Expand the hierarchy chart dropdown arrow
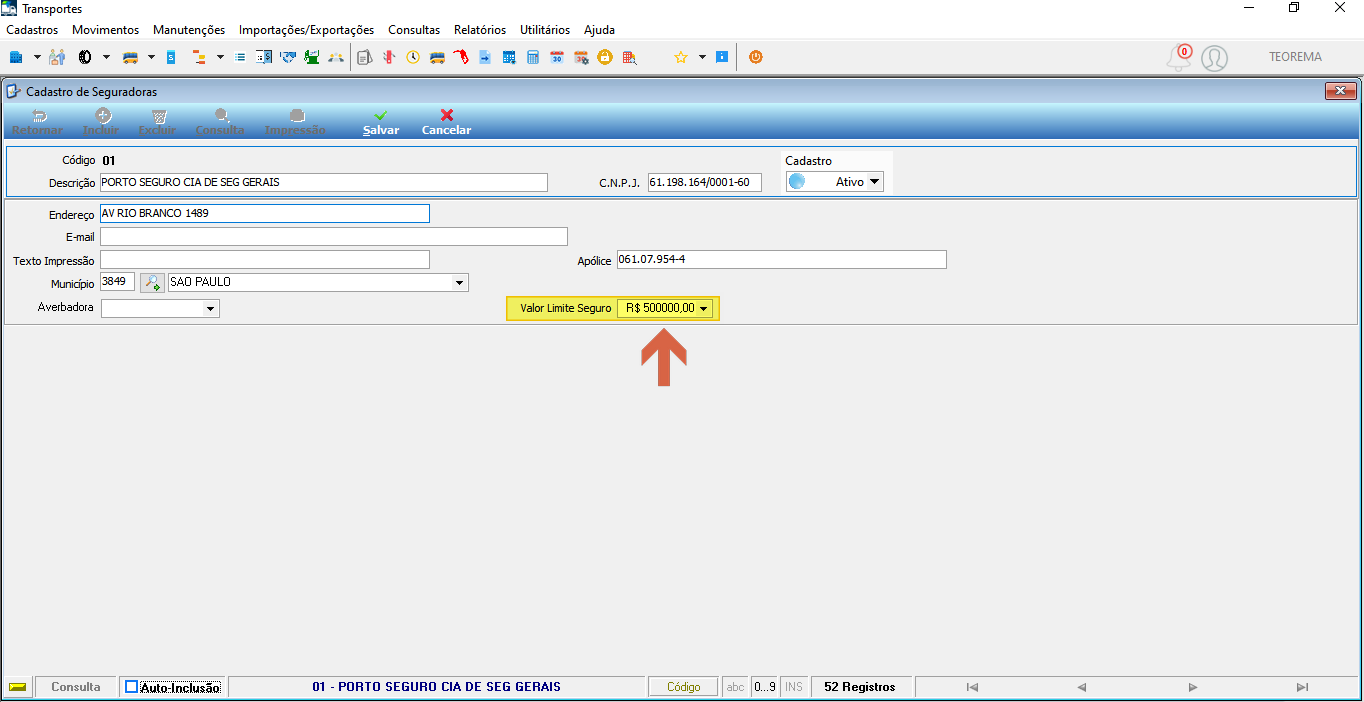Screen dimensions: 1364x702 pos(220,57)
